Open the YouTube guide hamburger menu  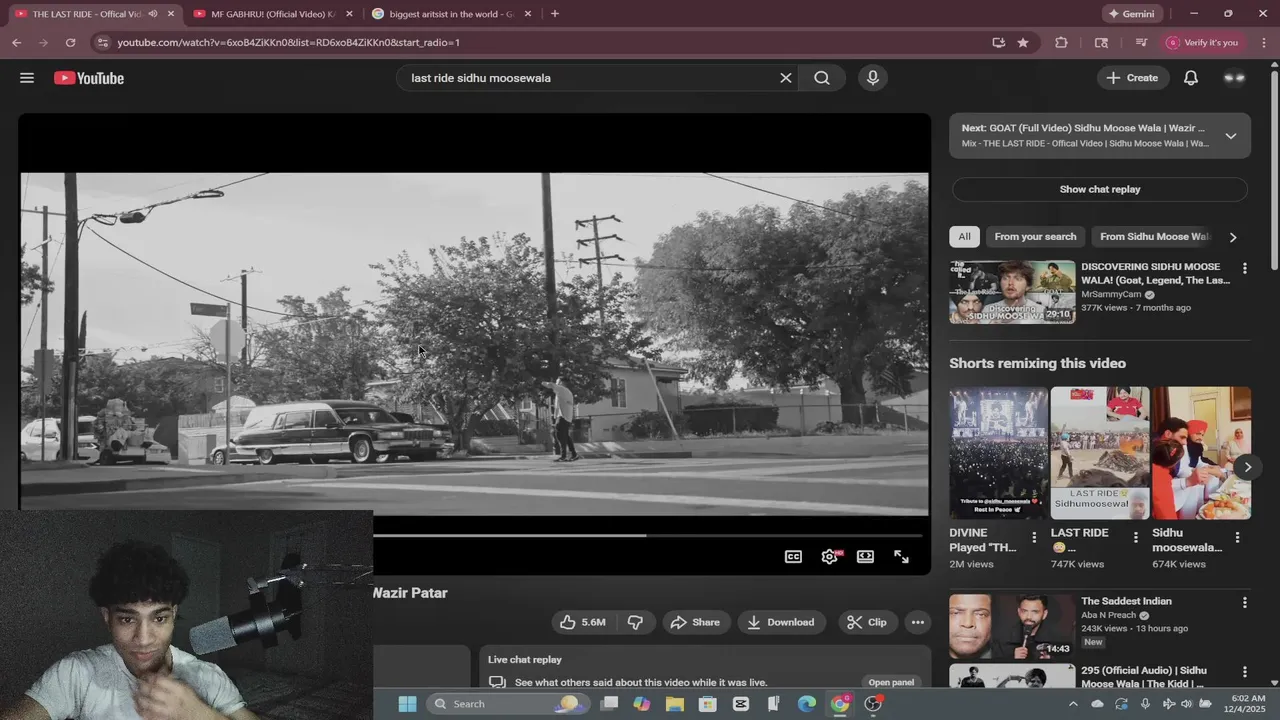[x=27, y=78]
